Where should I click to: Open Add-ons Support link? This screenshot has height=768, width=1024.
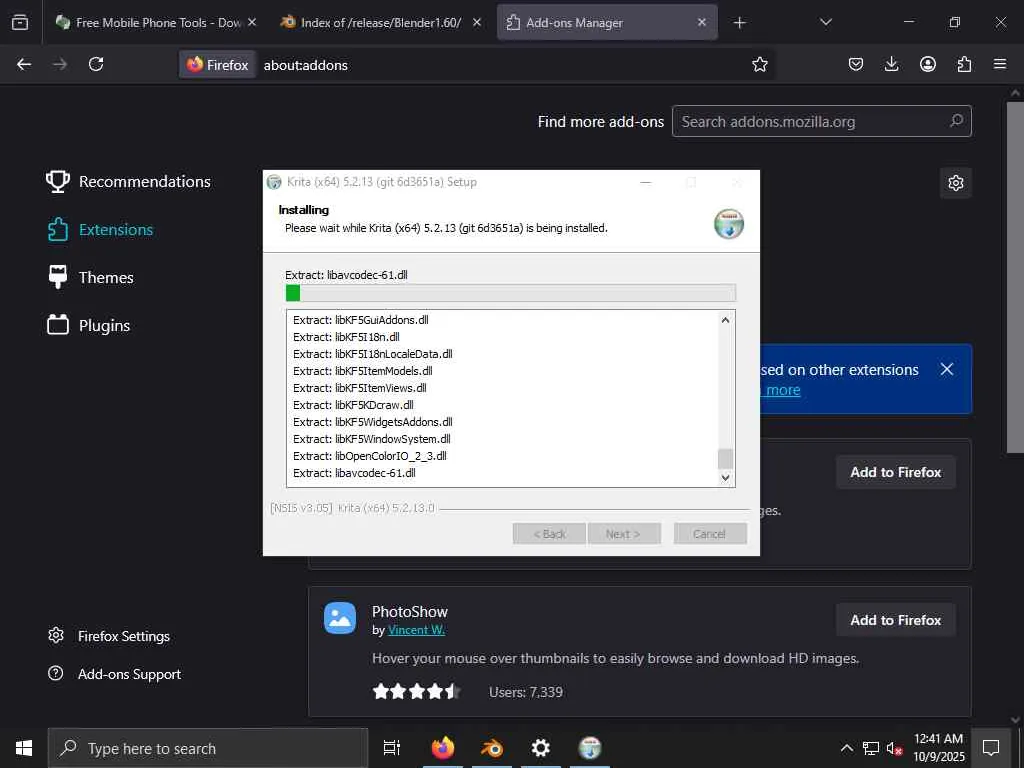115,674
